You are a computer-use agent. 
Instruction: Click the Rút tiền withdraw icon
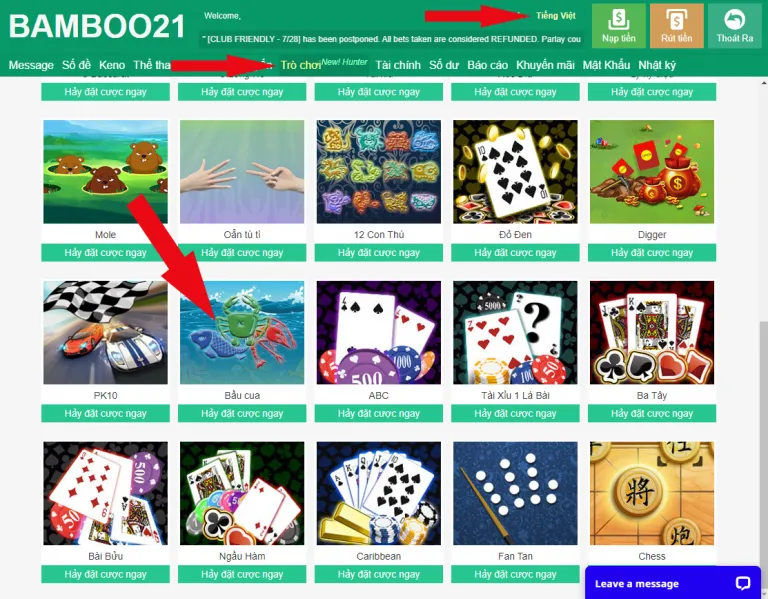676,25
